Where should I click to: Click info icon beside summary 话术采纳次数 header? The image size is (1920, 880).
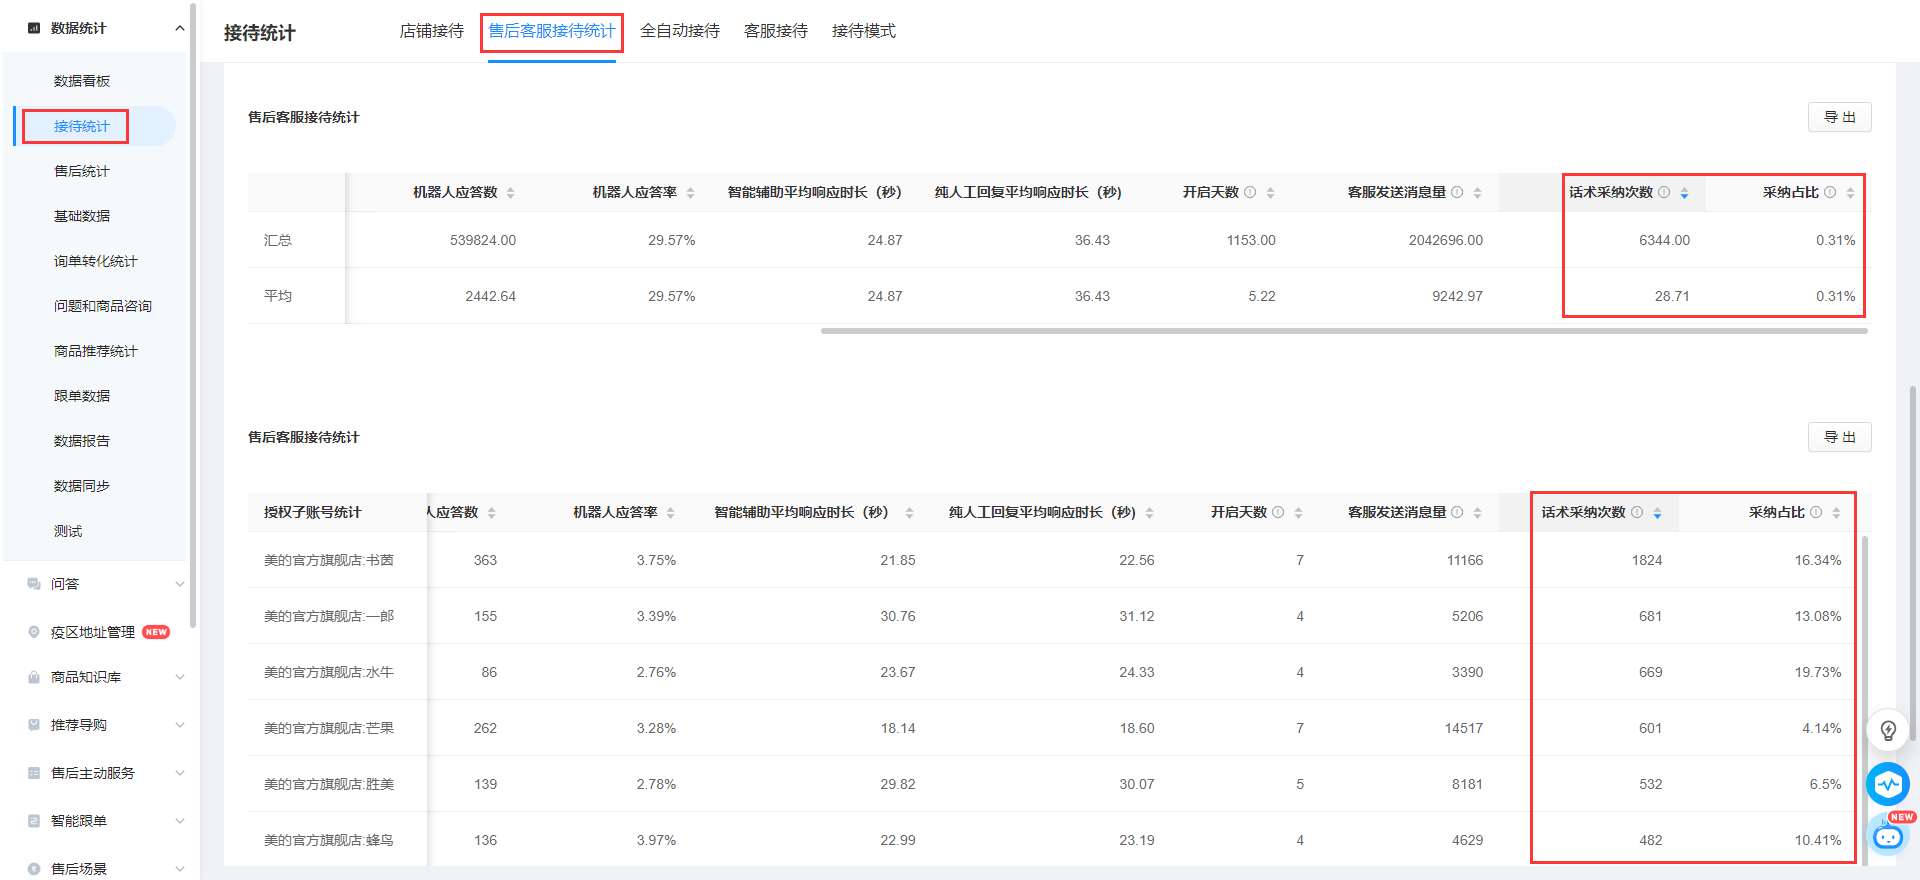(1664, 192)
